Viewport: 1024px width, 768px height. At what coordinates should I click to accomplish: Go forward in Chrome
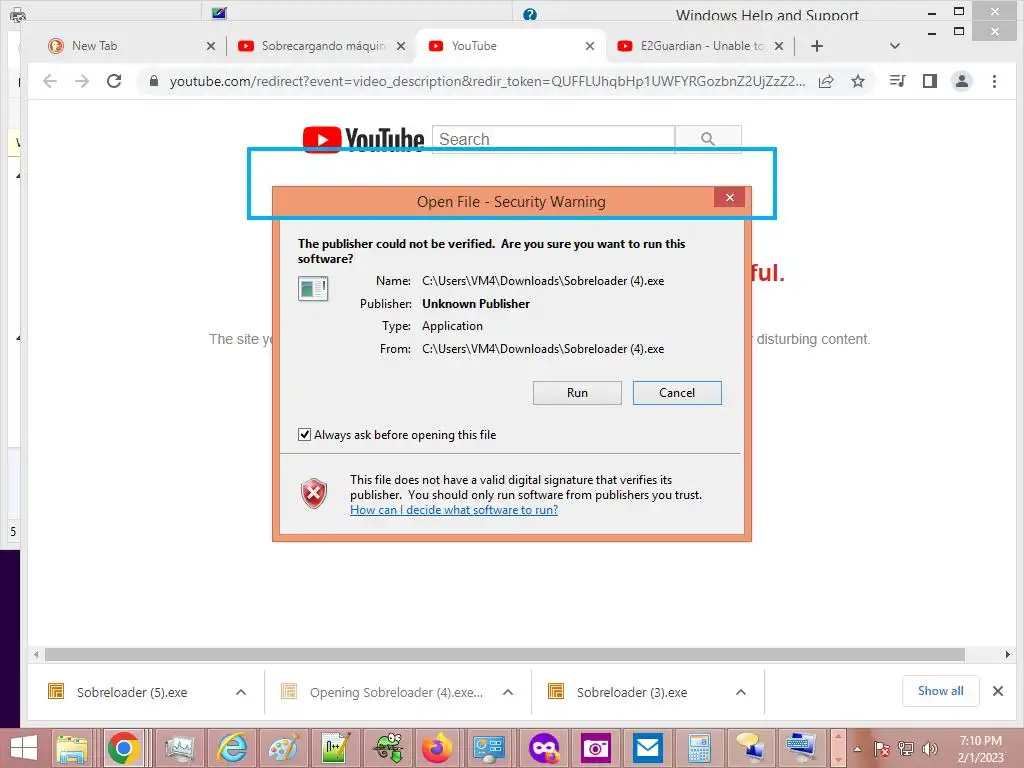point(82,81)
